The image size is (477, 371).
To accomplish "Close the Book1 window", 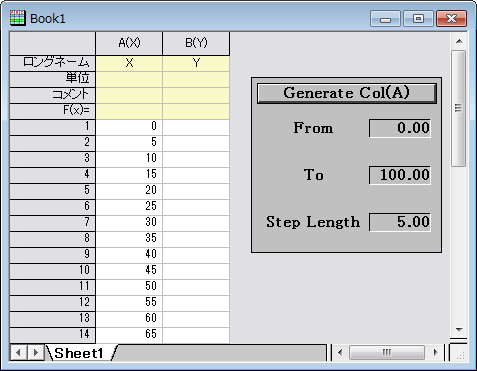I will click(451, 18).
